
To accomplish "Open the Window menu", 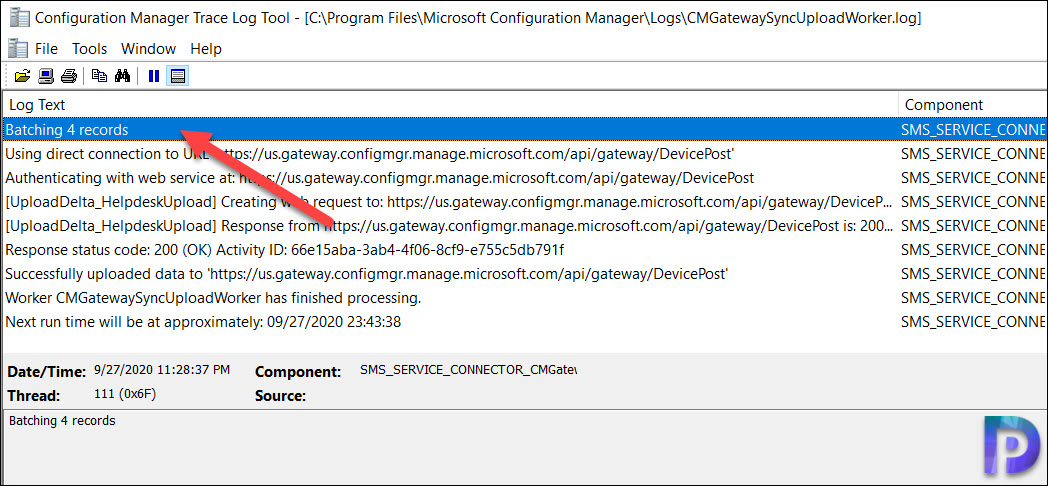I will click(148, 49).
